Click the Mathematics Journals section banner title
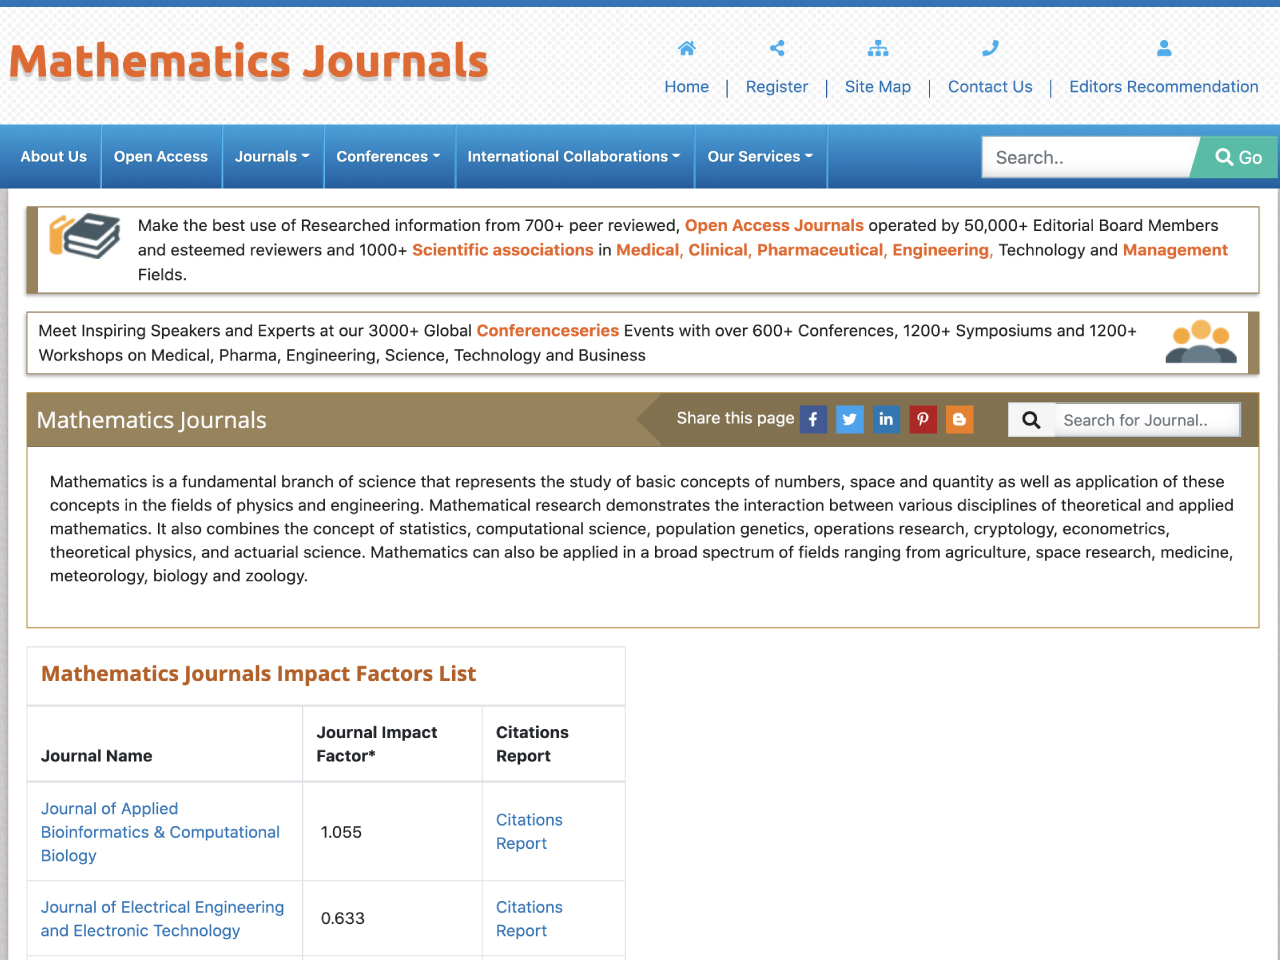This screenshot has width=1280, height=960. 152,420
